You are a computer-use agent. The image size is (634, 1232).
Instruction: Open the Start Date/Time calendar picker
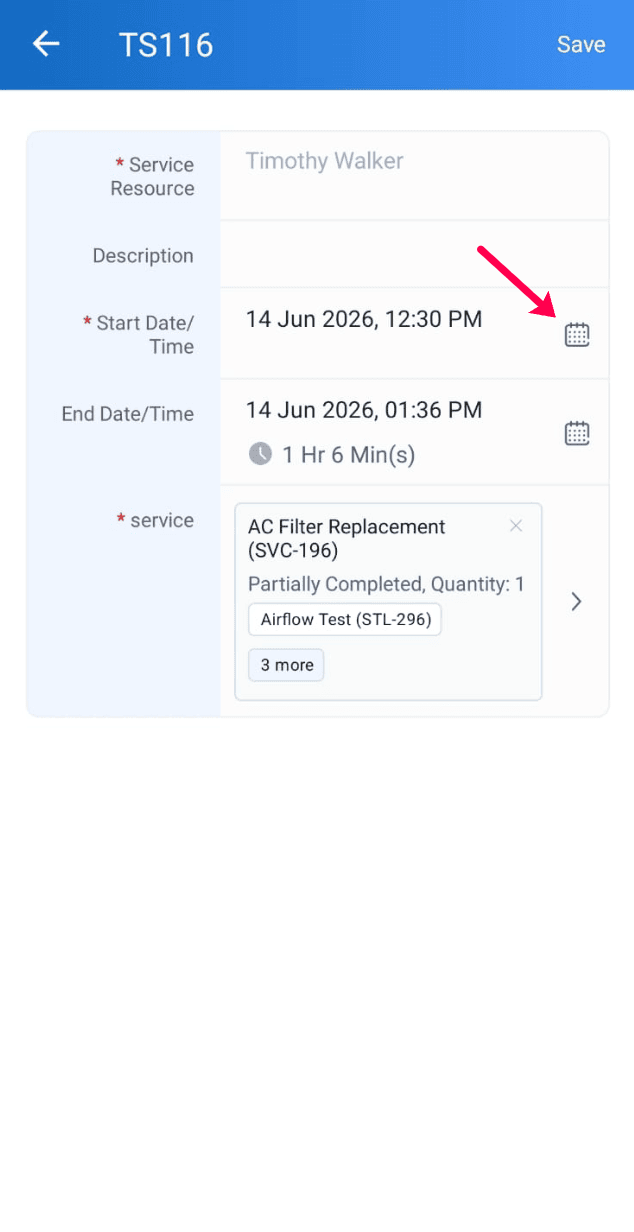click(x=577, y=335)
